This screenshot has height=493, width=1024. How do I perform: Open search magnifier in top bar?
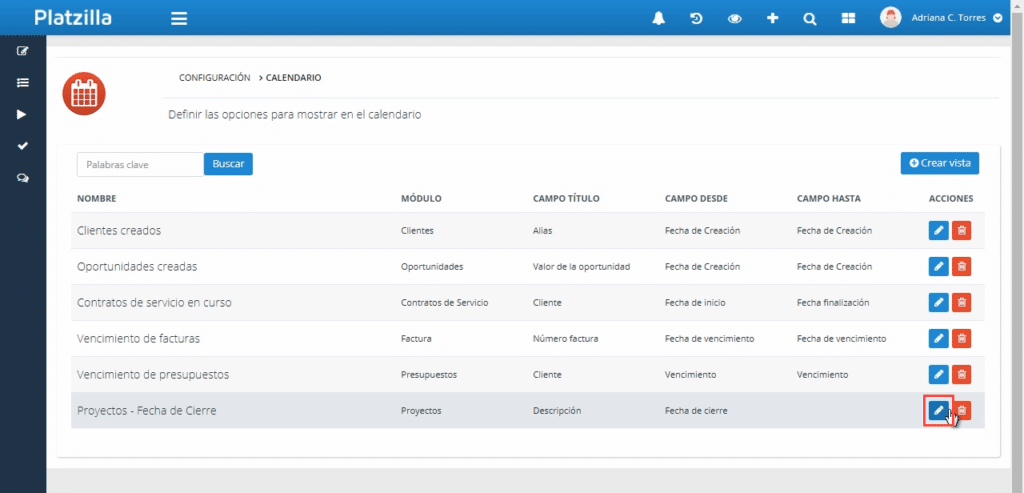[809, 18]
